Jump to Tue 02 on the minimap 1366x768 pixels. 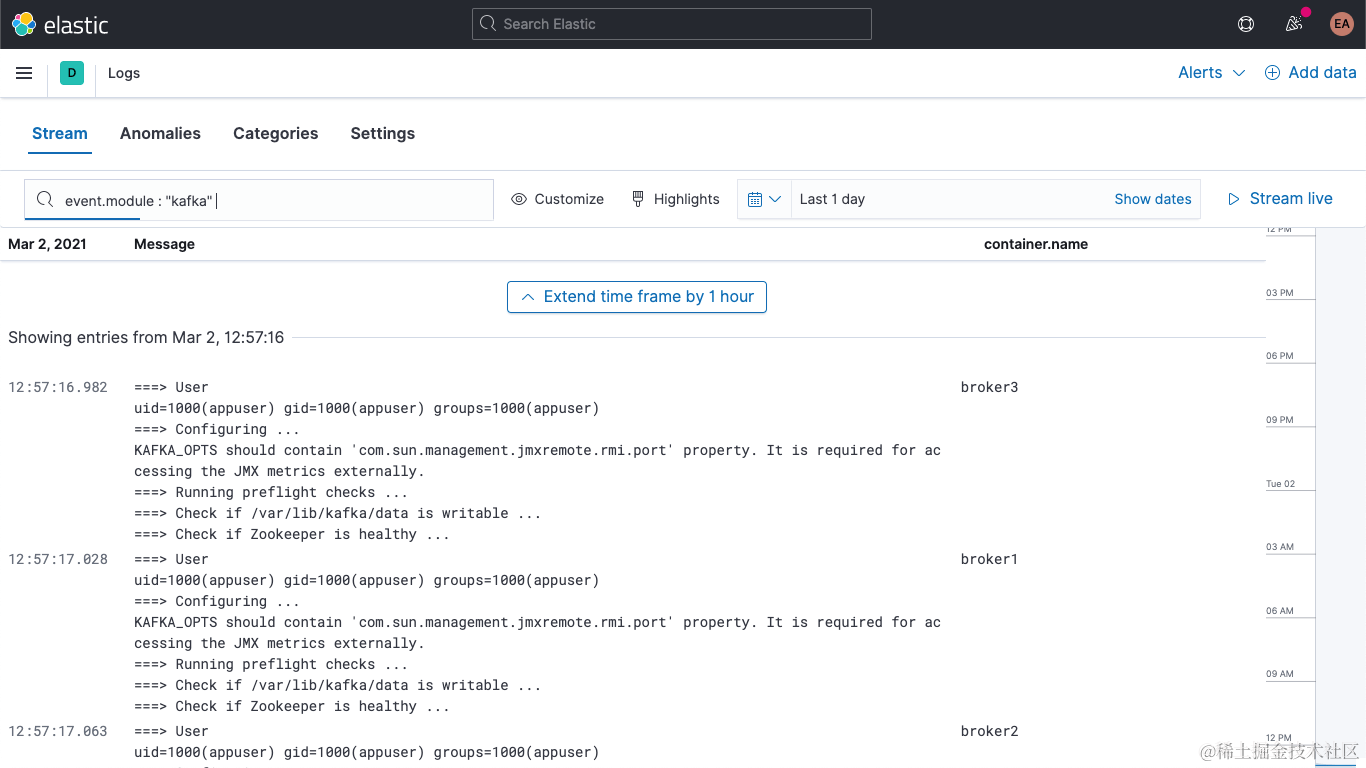1280,484
